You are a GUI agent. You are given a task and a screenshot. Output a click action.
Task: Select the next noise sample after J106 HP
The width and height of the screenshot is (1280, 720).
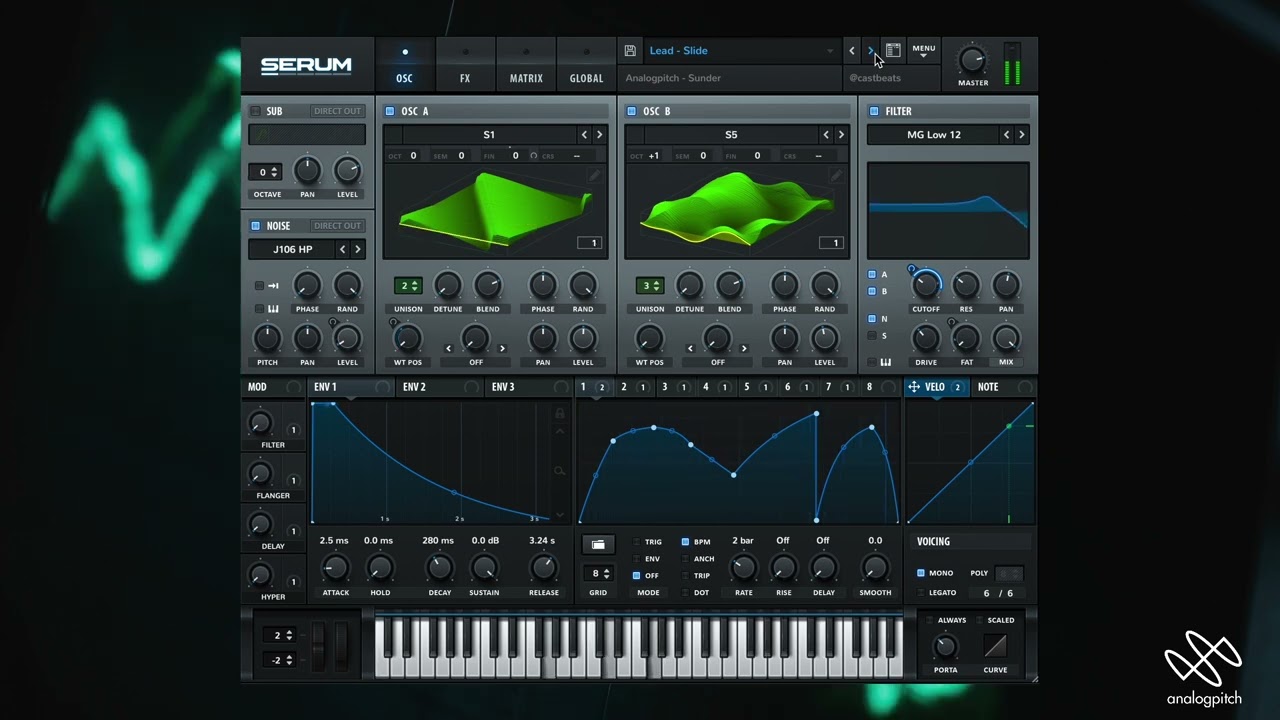click(357, 249)
